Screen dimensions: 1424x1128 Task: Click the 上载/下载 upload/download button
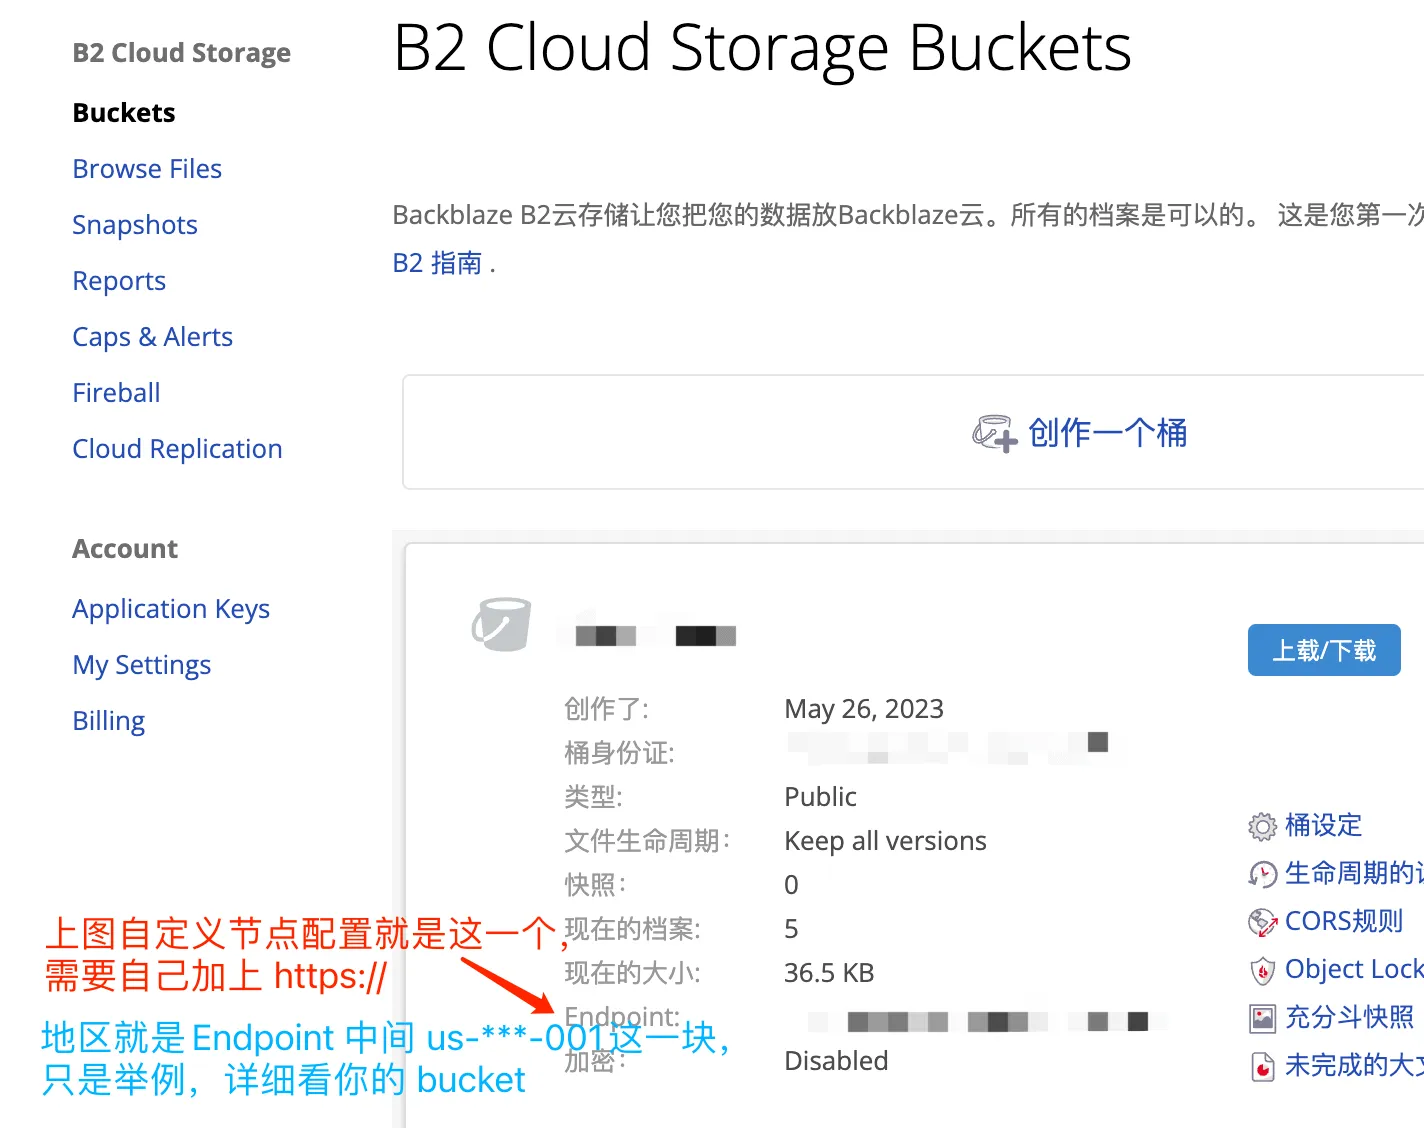coord(1324,650)
